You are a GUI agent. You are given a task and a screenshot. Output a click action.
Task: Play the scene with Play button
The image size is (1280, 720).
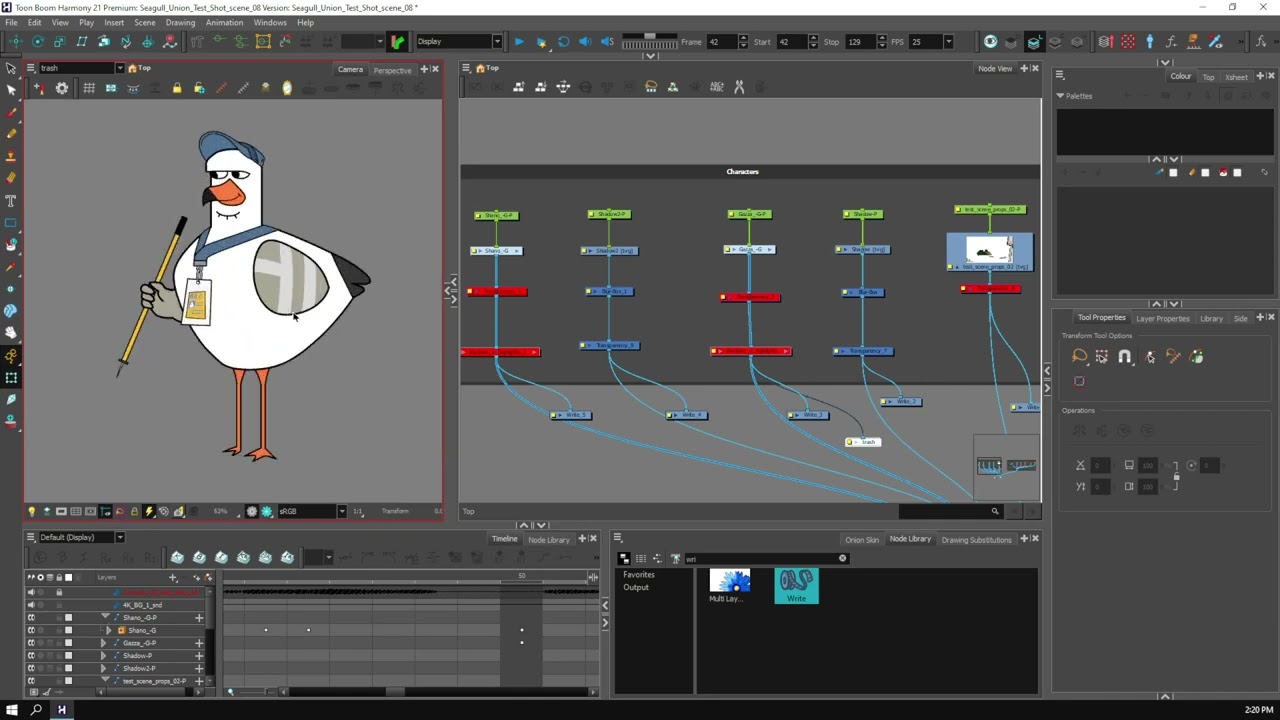pyautogui.click(x=518, y=42)
